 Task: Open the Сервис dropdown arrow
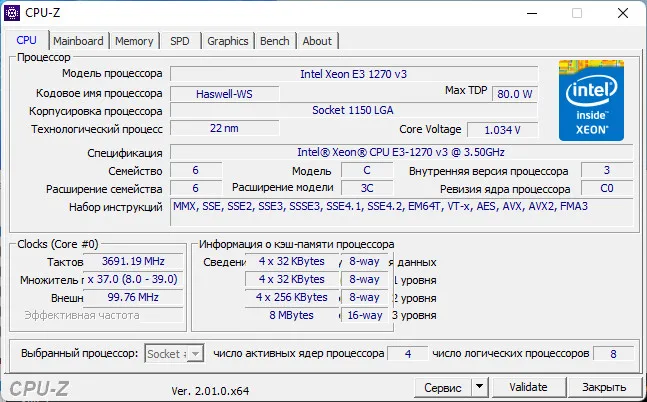point(479,387)
